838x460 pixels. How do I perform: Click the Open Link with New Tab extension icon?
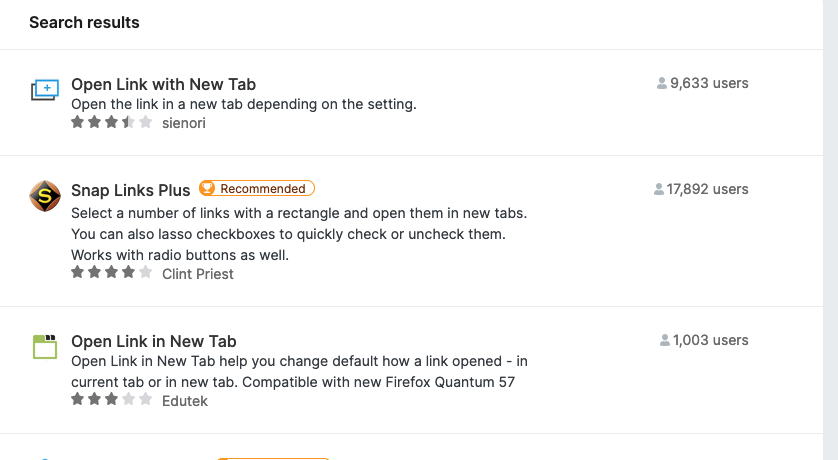pos(45,92)
